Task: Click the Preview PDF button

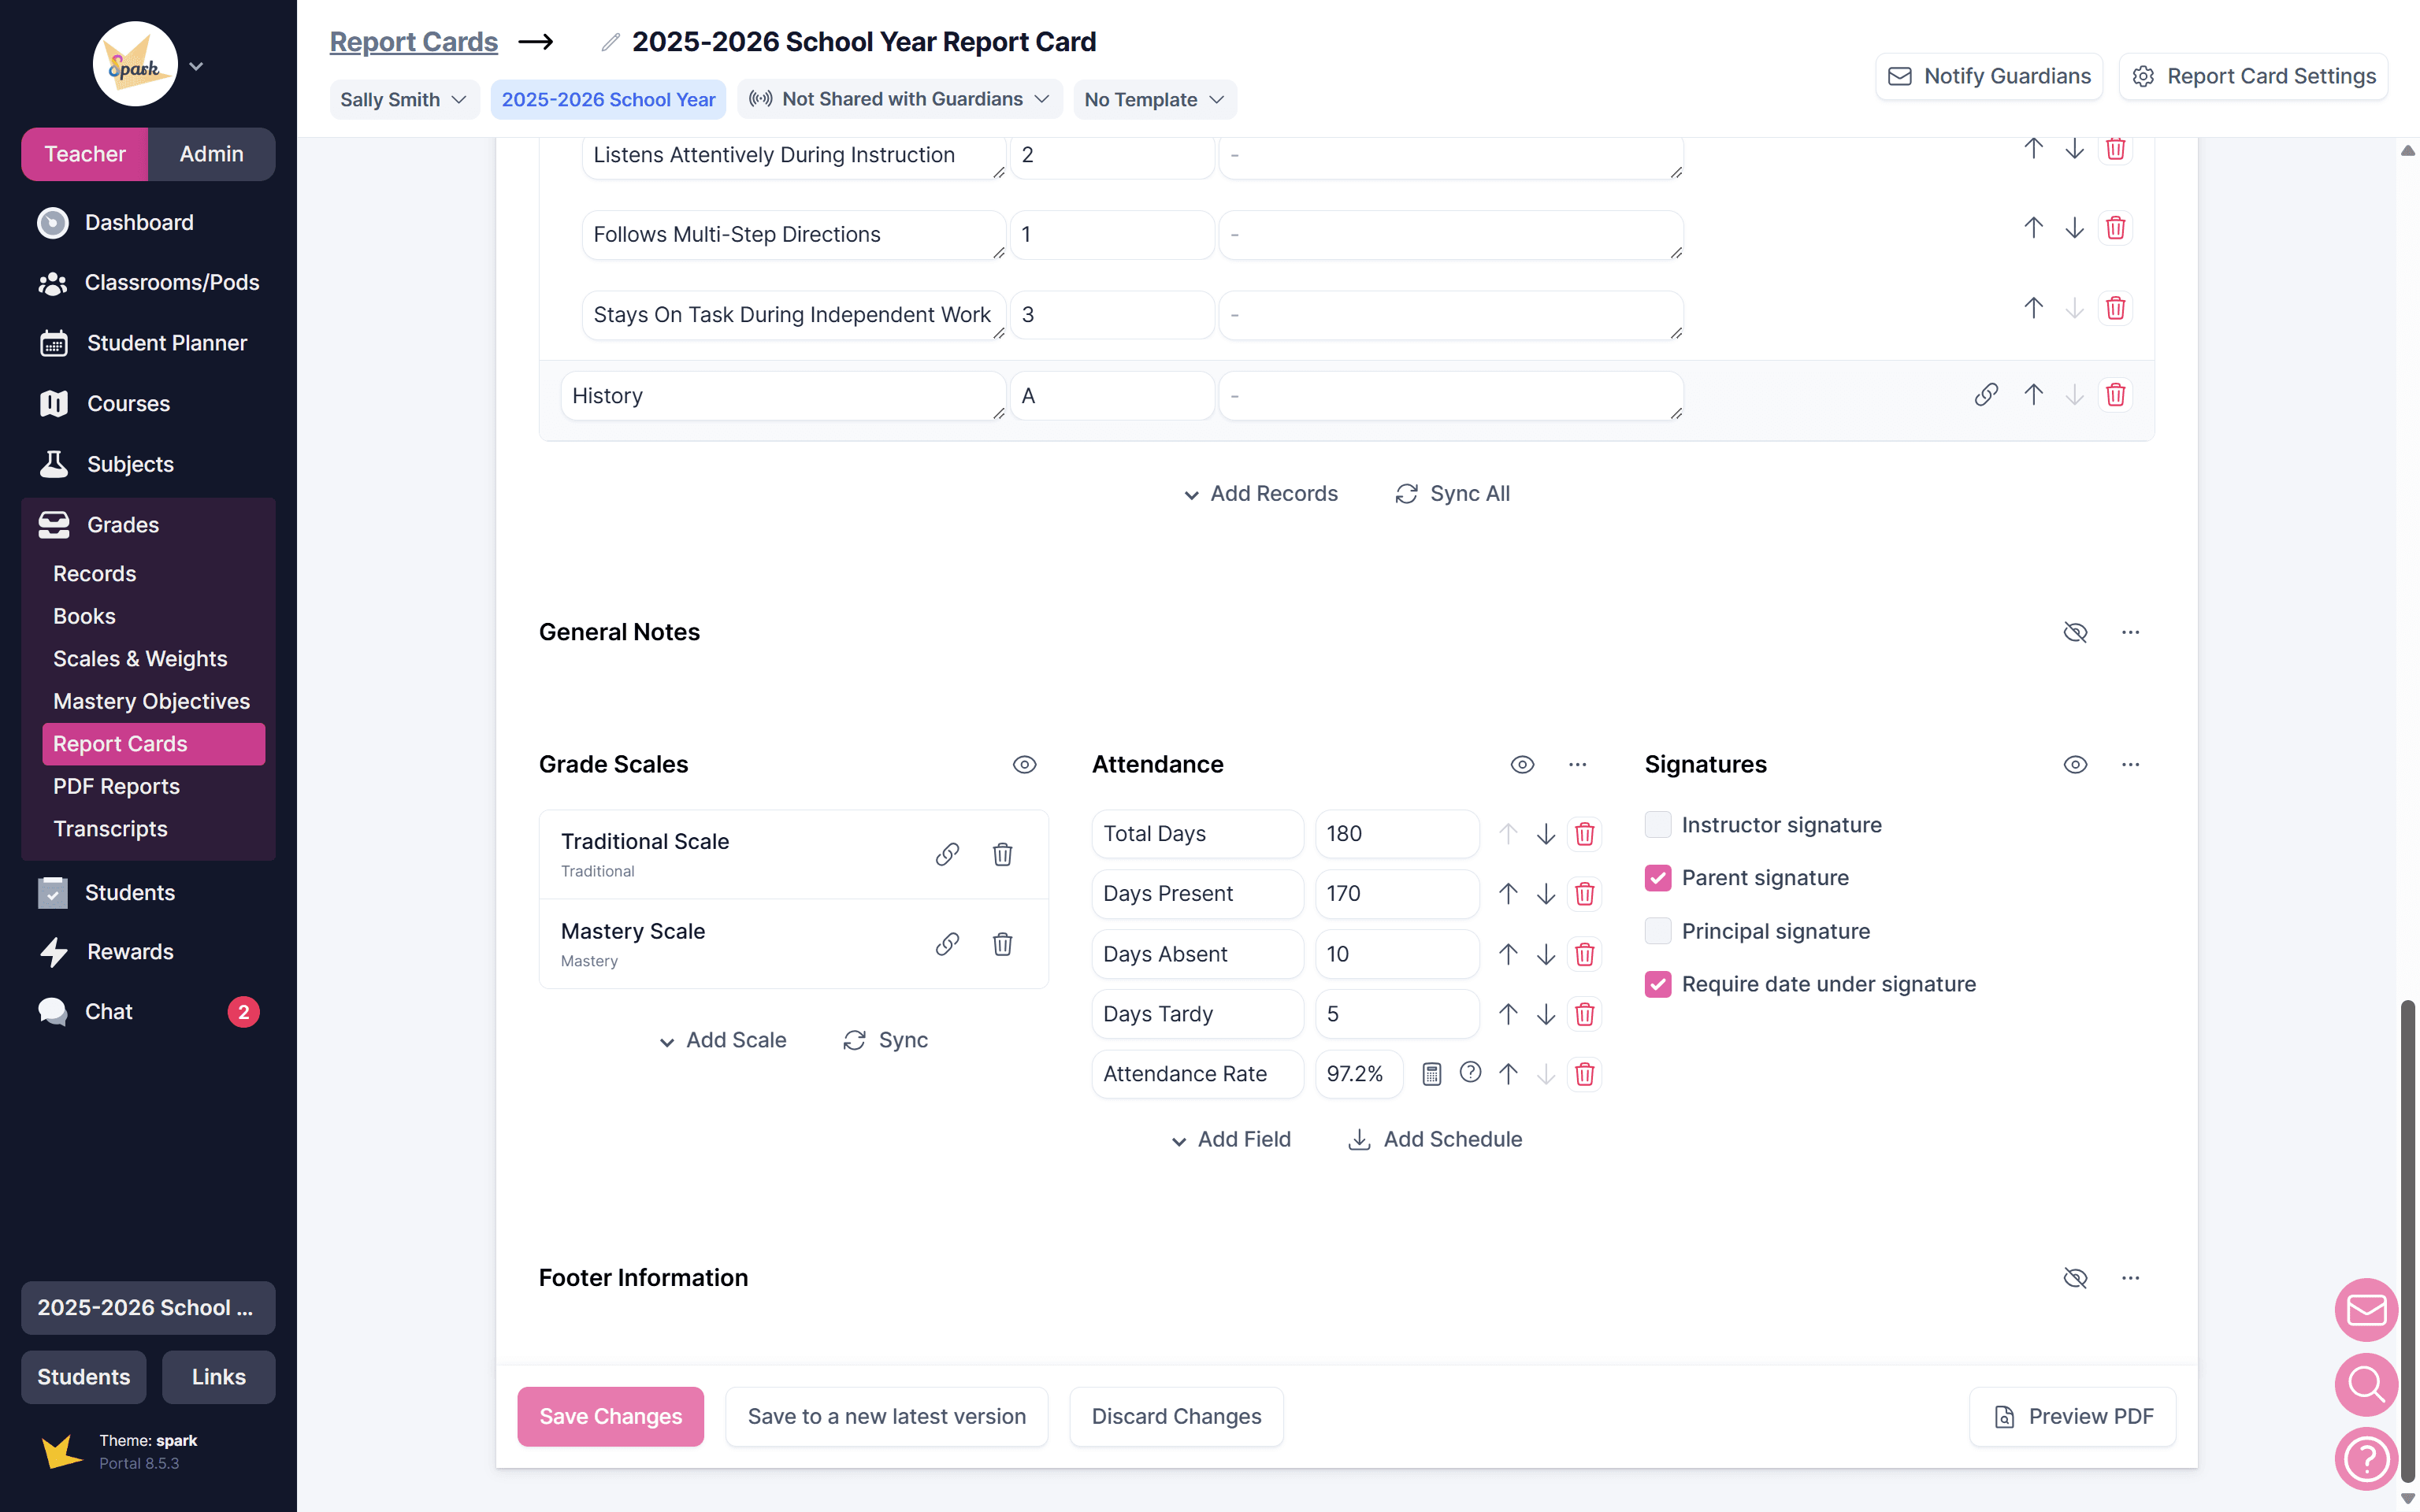Action: pos(2073,1417)
